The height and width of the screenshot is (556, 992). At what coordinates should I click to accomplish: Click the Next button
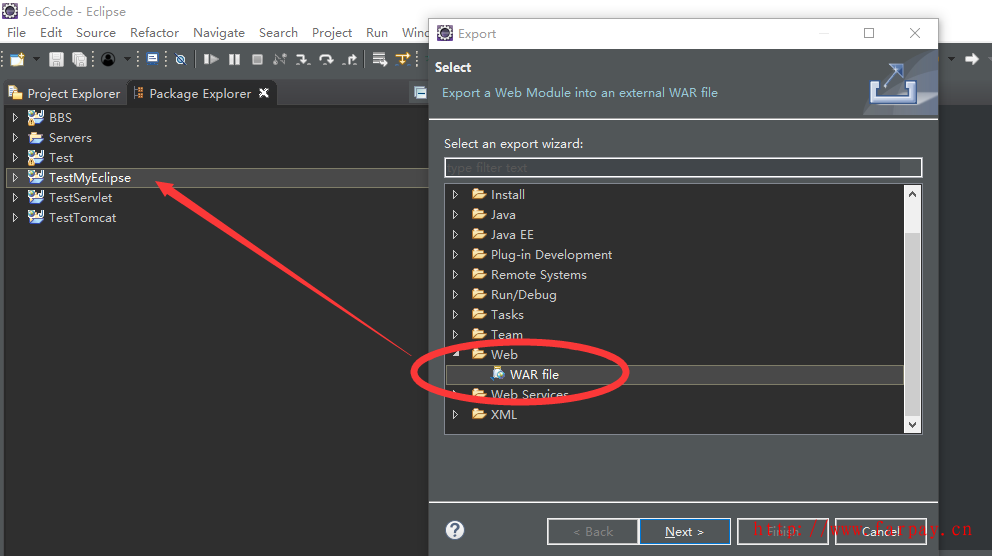pos(684,532)
